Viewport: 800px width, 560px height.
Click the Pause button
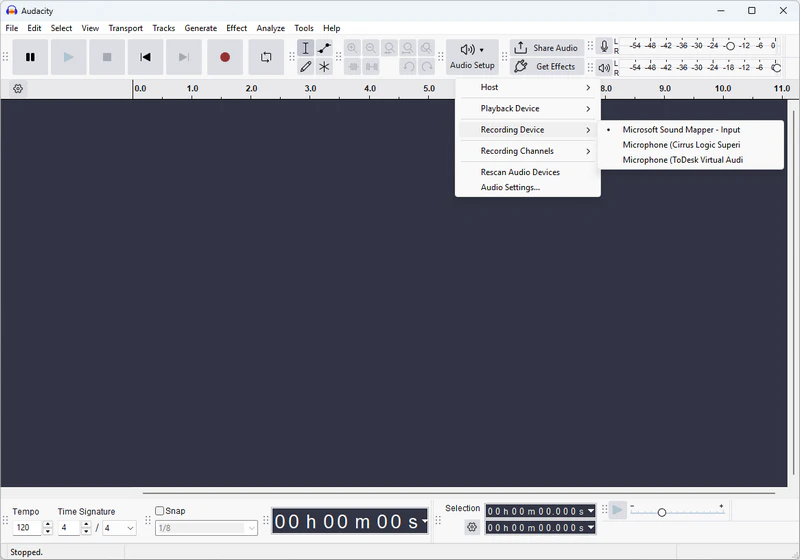(30, 57)
